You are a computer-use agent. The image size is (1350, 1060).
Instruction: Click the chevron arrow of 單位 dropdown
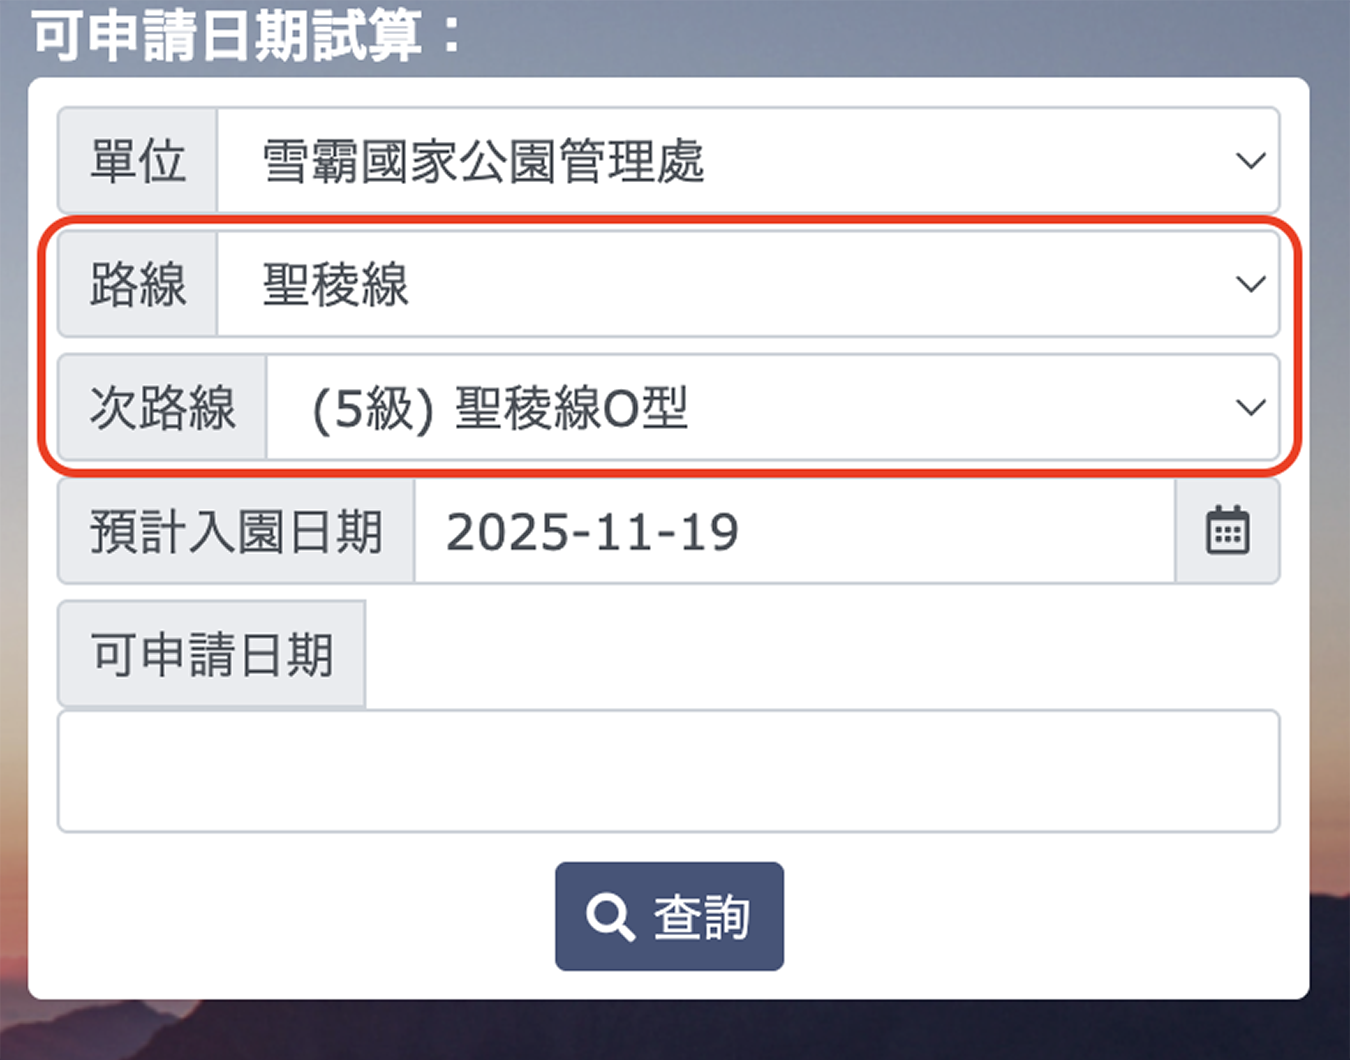[1250, 160]
